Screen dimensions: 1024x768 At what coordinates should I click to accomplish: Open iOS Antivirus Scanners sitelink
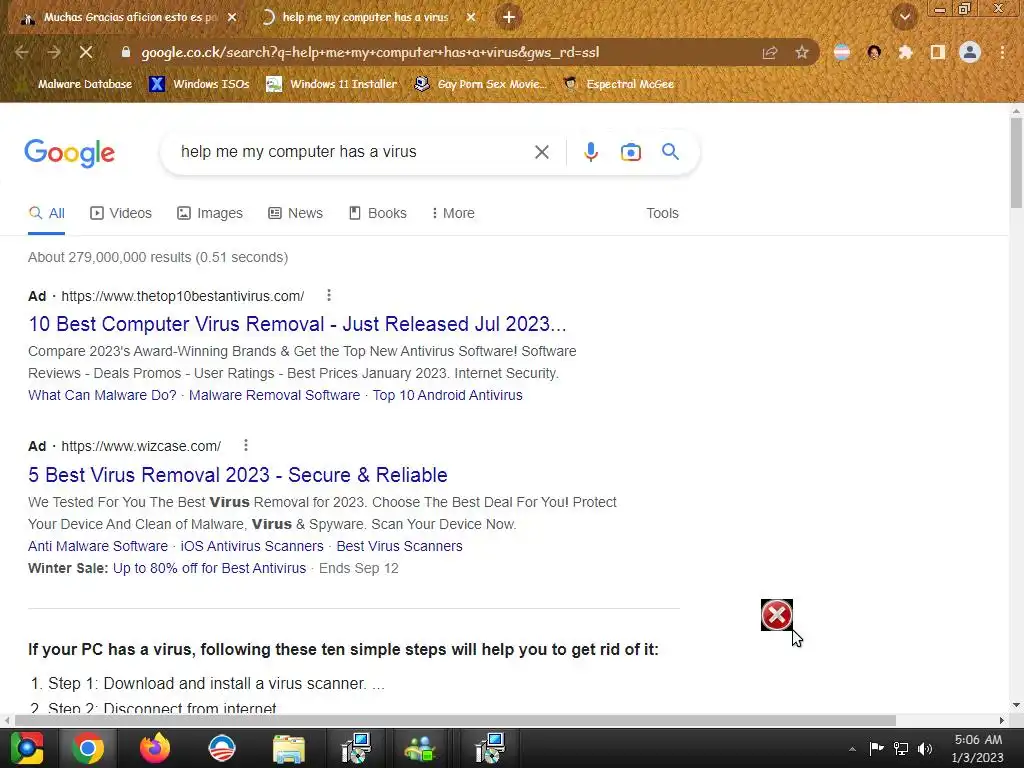[x=252, y=547]
